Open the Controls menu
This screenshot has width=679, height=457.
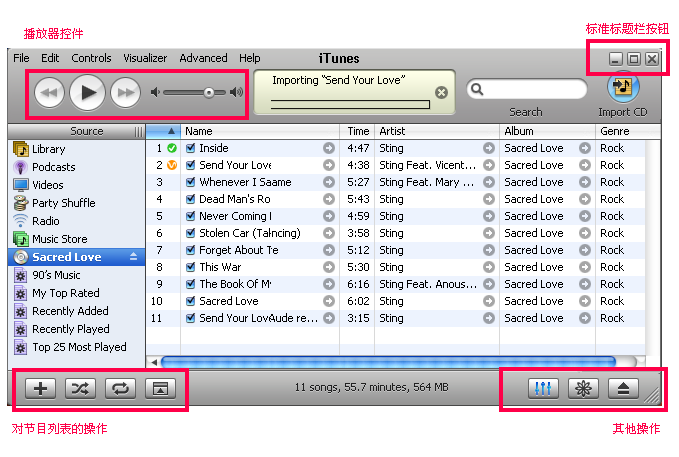pyautogui.click(x=91, y=58)
